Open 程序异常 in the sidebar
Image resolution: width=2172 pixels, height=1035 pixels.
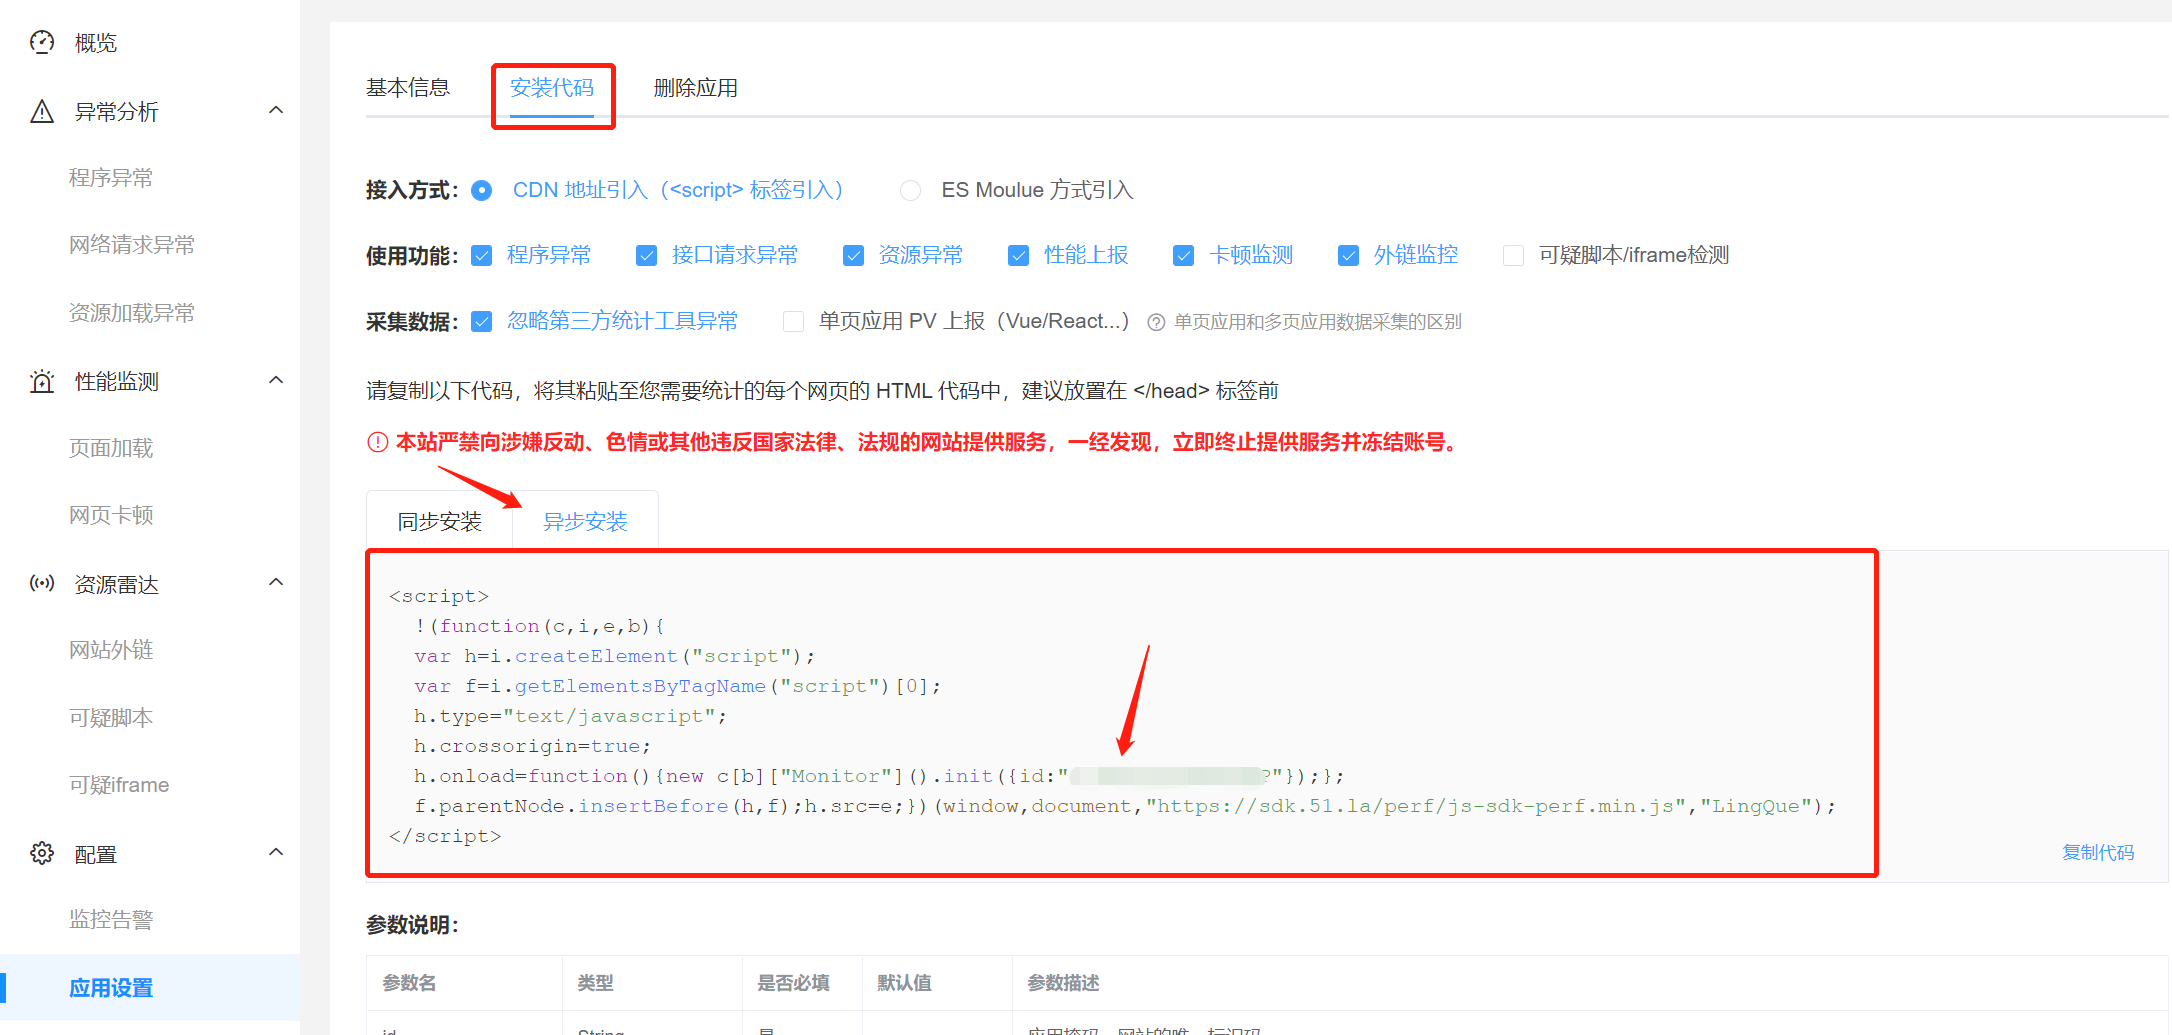[111, 178]
